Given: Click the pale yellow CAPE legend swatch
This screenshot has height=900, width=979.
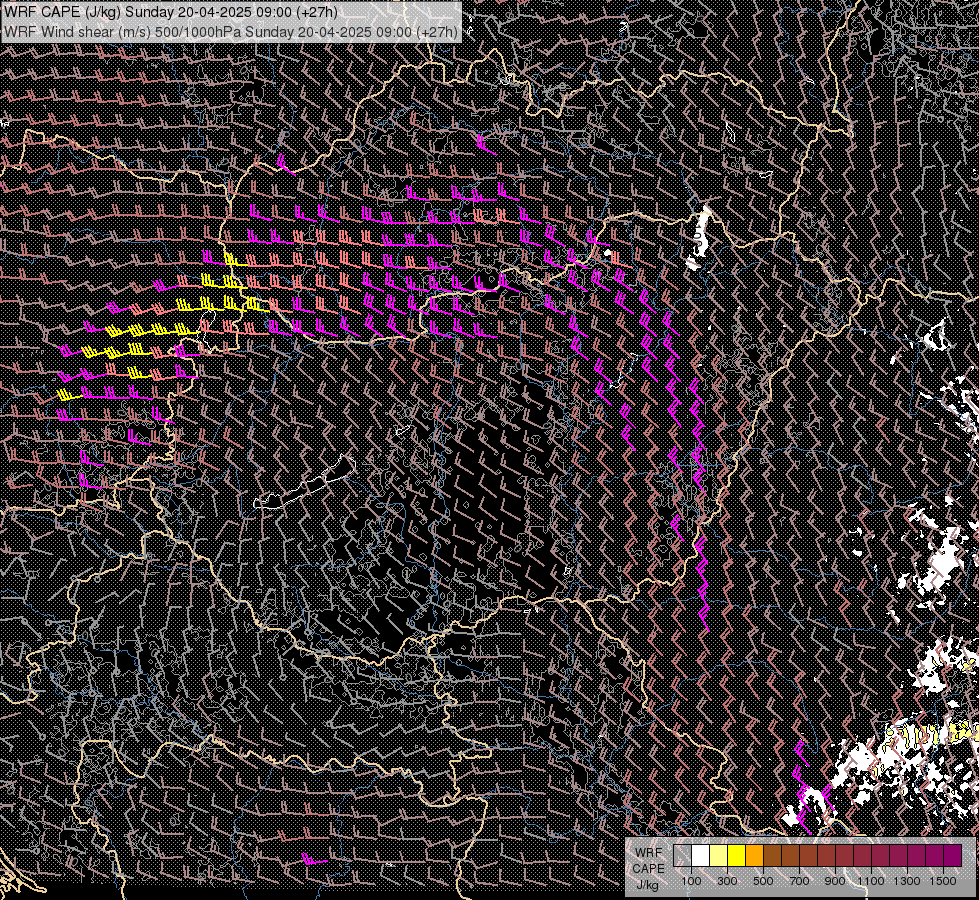Looking at the screenshot, I should click(719, 855).
